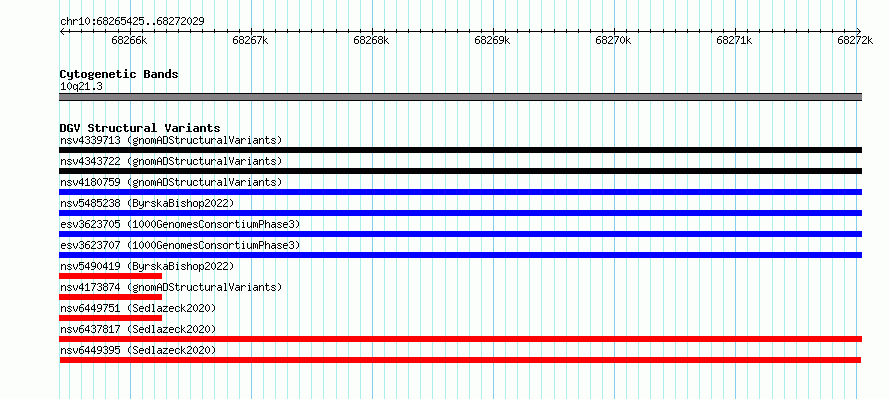
Task: Open the nsv4173874 gnomAD variant label
Action: coord(171,287)
